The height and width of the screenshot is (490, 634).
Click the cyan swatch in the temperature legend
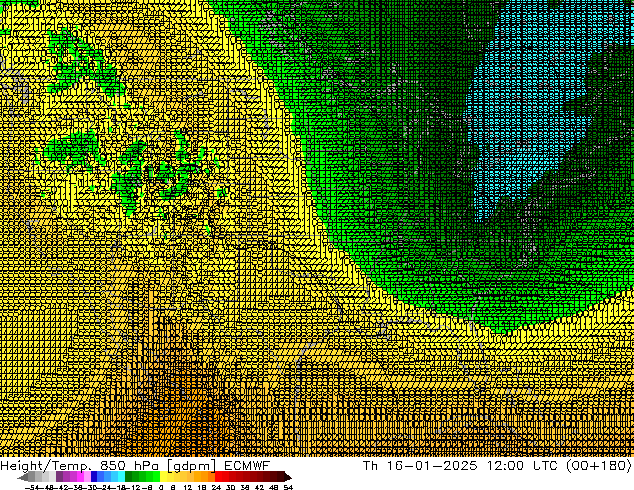click(121, 476)
